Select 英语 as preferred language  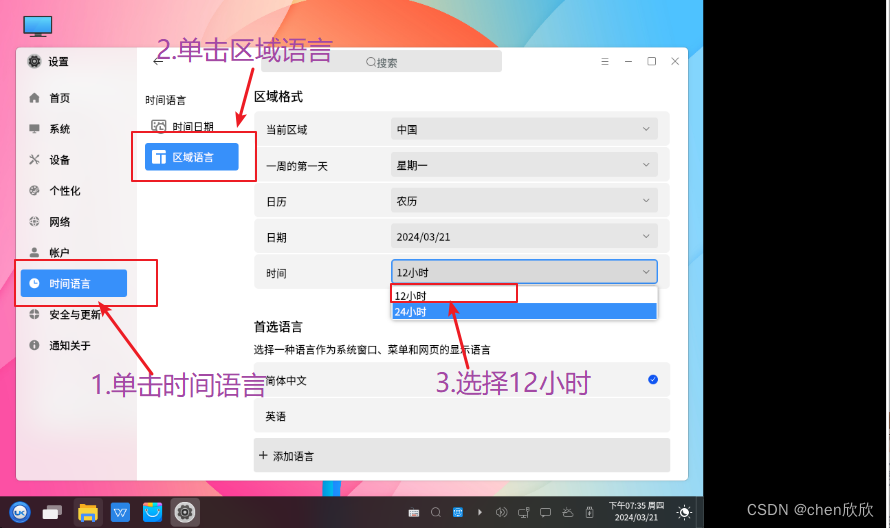461,416
